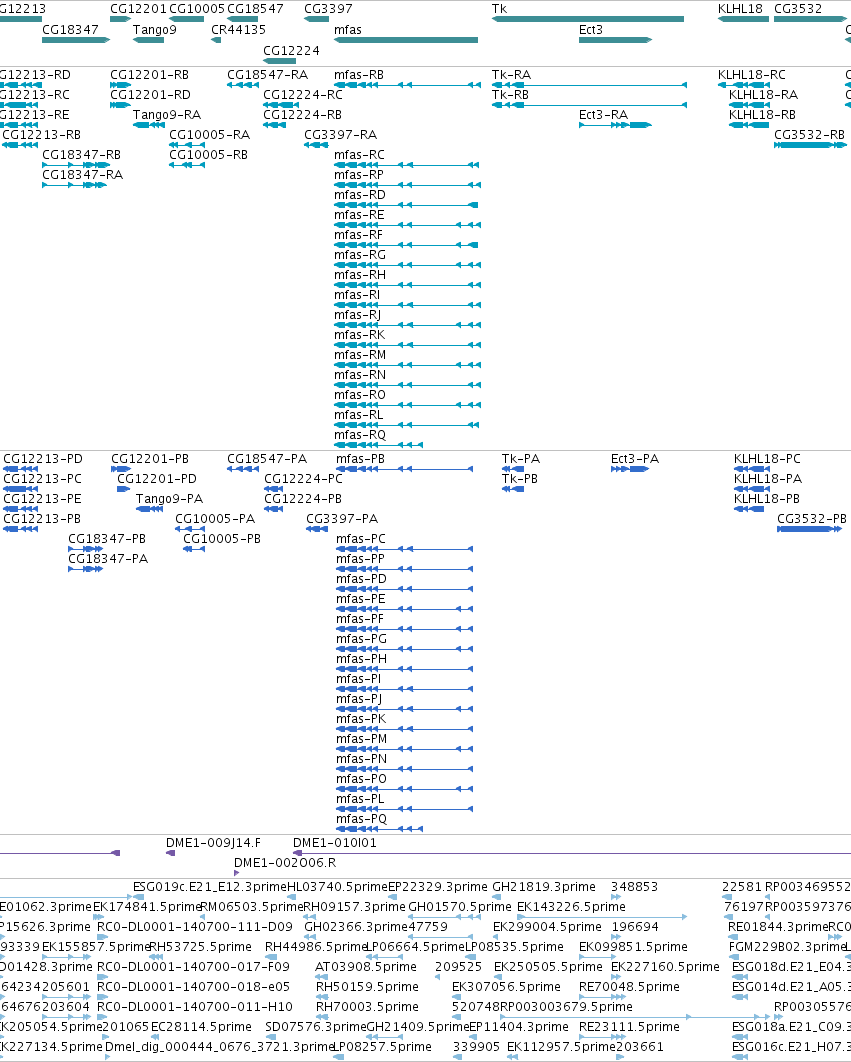This screenshot has height=1062, width=851.
Task: Click the CG18347 gene label
Action: [70, 30]
